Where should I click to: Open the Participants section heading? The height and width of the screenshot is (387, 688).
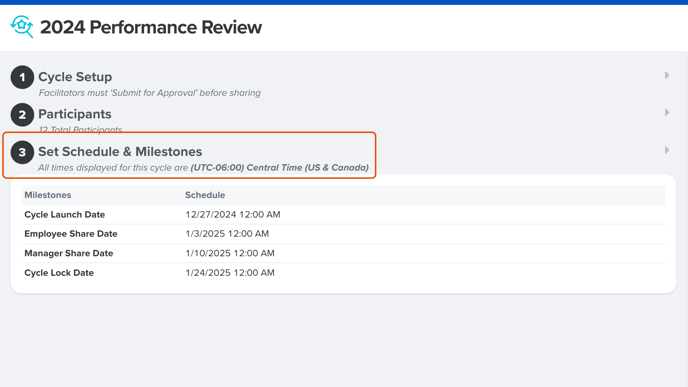[75, 114]
